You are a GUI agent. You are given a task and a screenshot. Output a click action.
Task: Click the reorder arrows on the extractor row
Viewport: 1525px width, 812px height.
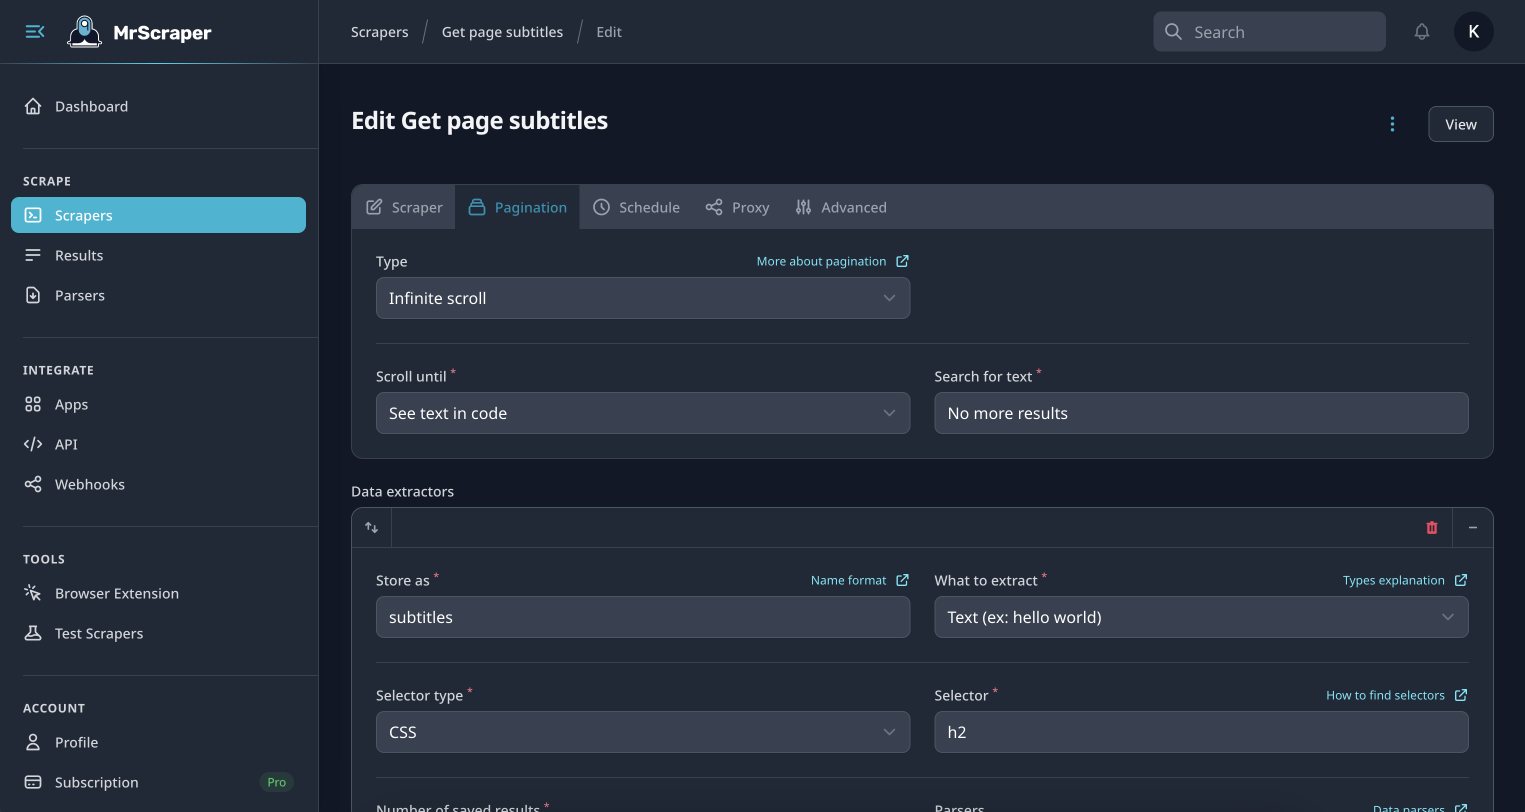coord(370,527)
